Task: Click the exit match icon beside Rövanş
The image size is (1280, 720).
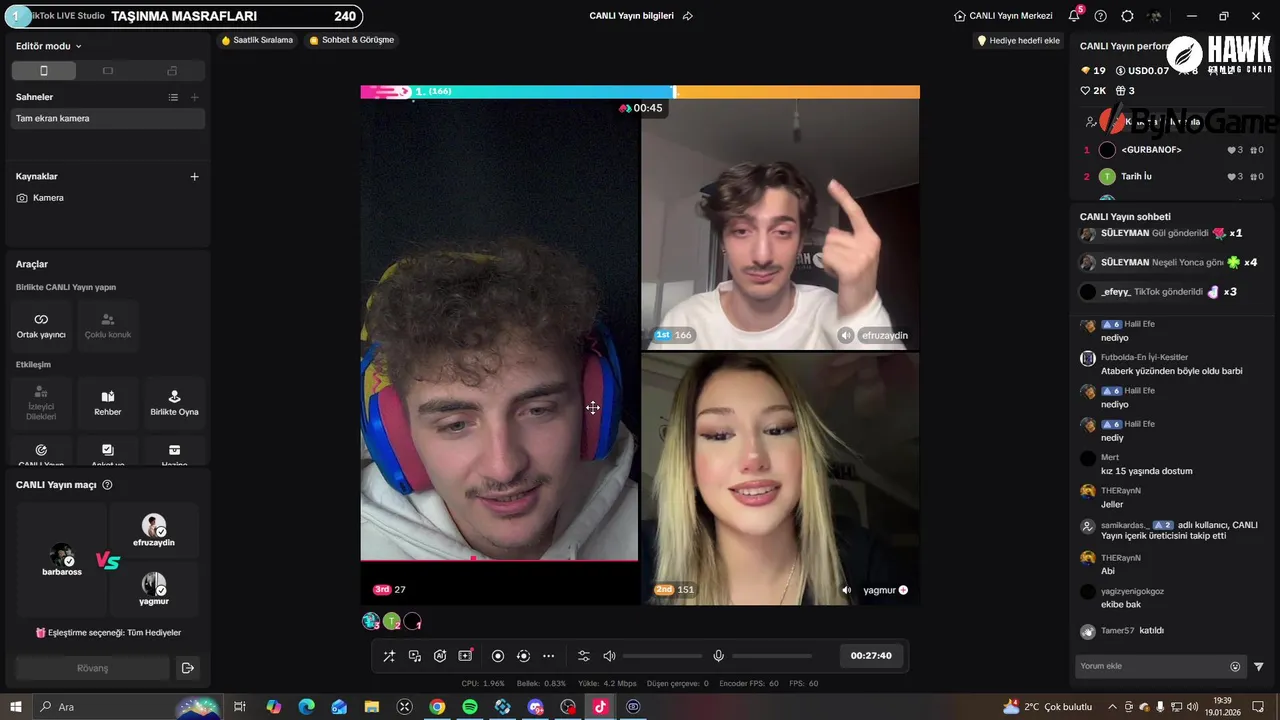Action: (187, 668)
